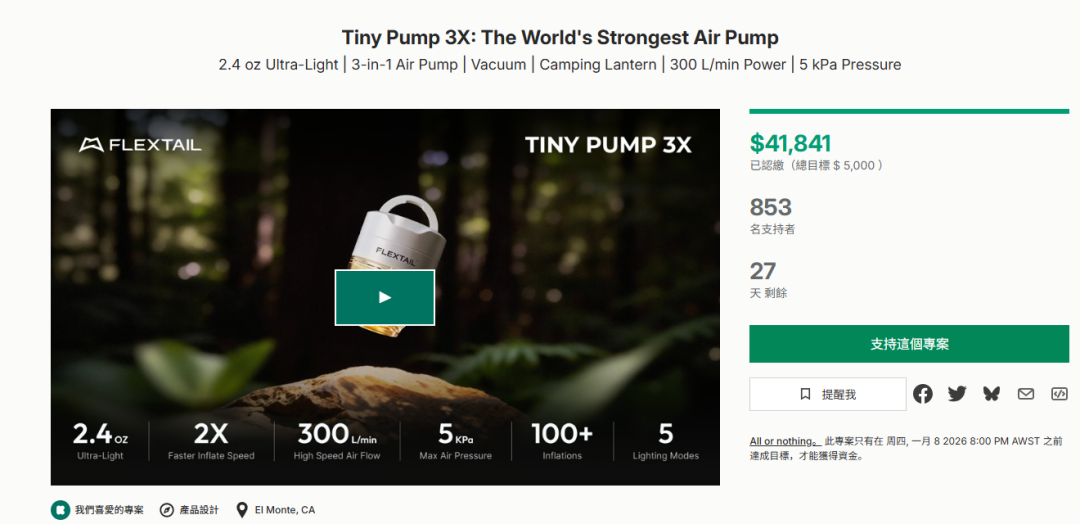The image size is (1080, 524).
Task: Share the project on Facebook
Action: pyautogui.click(x=922, y=394)
